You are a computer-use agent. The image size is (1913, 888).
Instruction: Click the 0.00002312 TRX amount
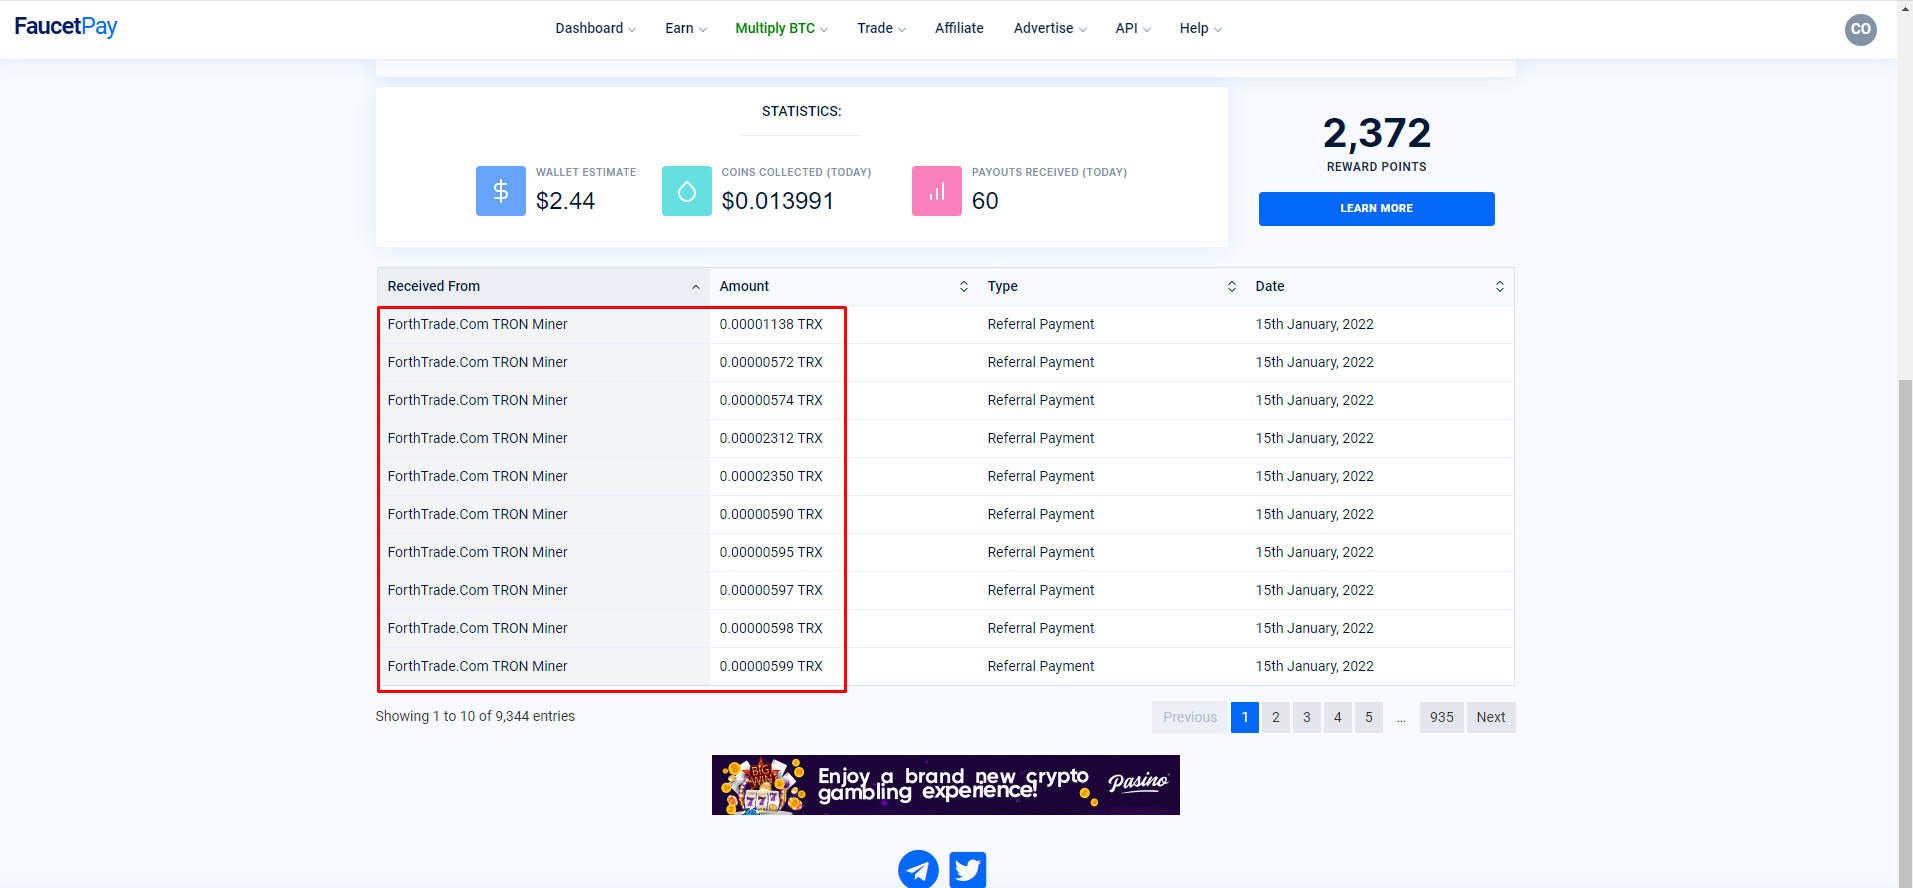(x=771, y=438)
